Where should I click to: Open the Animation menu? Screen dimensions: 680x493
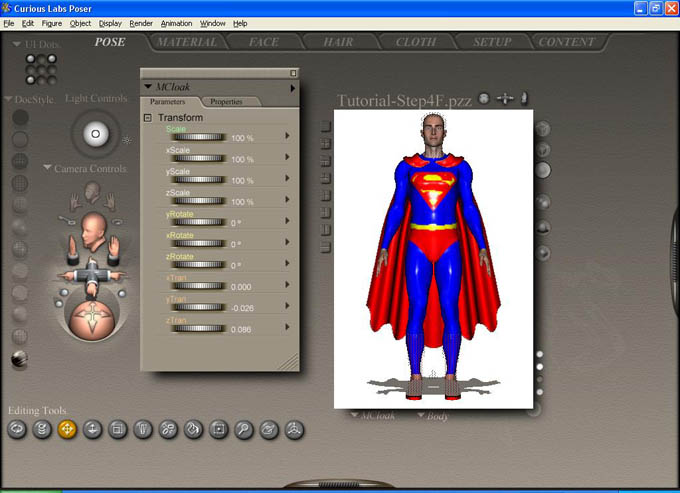tap(176, 23)
